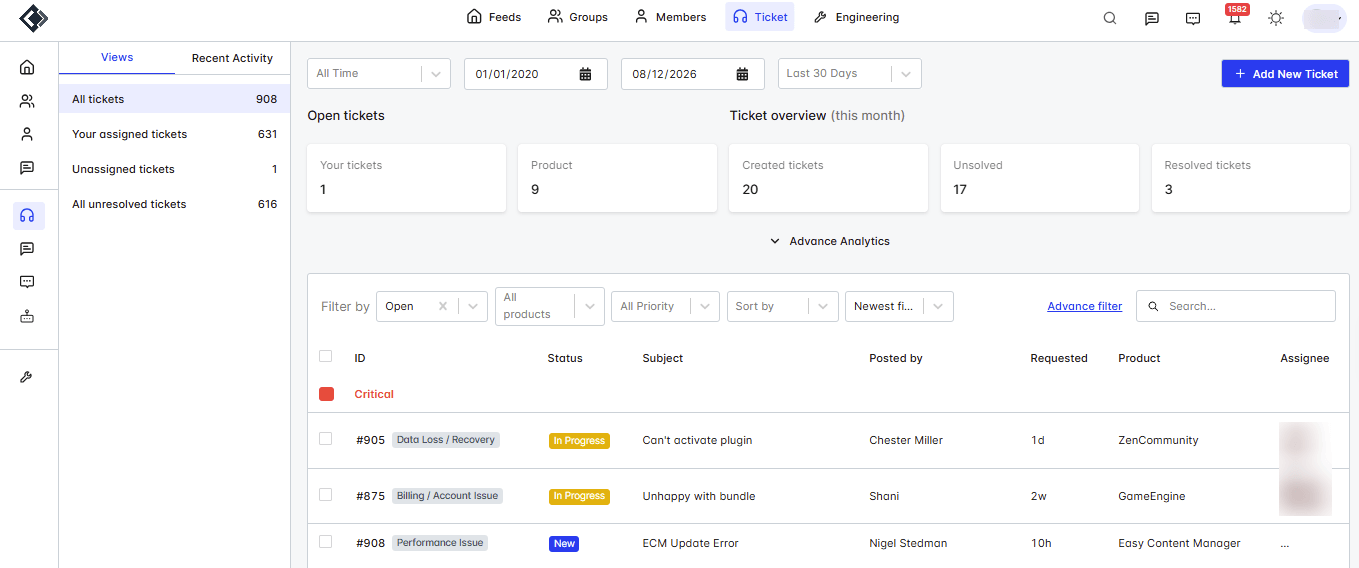Go to Members in top navigation

[x=670, y=17]
